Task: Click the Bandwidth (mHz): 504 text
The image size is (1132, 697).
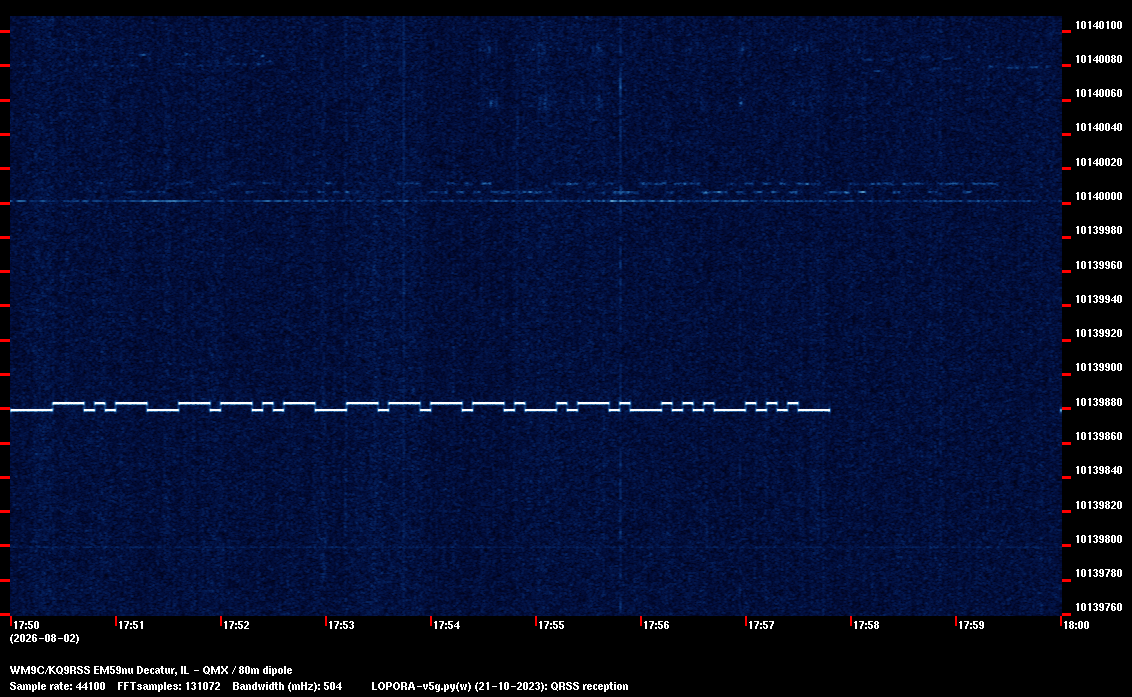Action: pos(287,686)
